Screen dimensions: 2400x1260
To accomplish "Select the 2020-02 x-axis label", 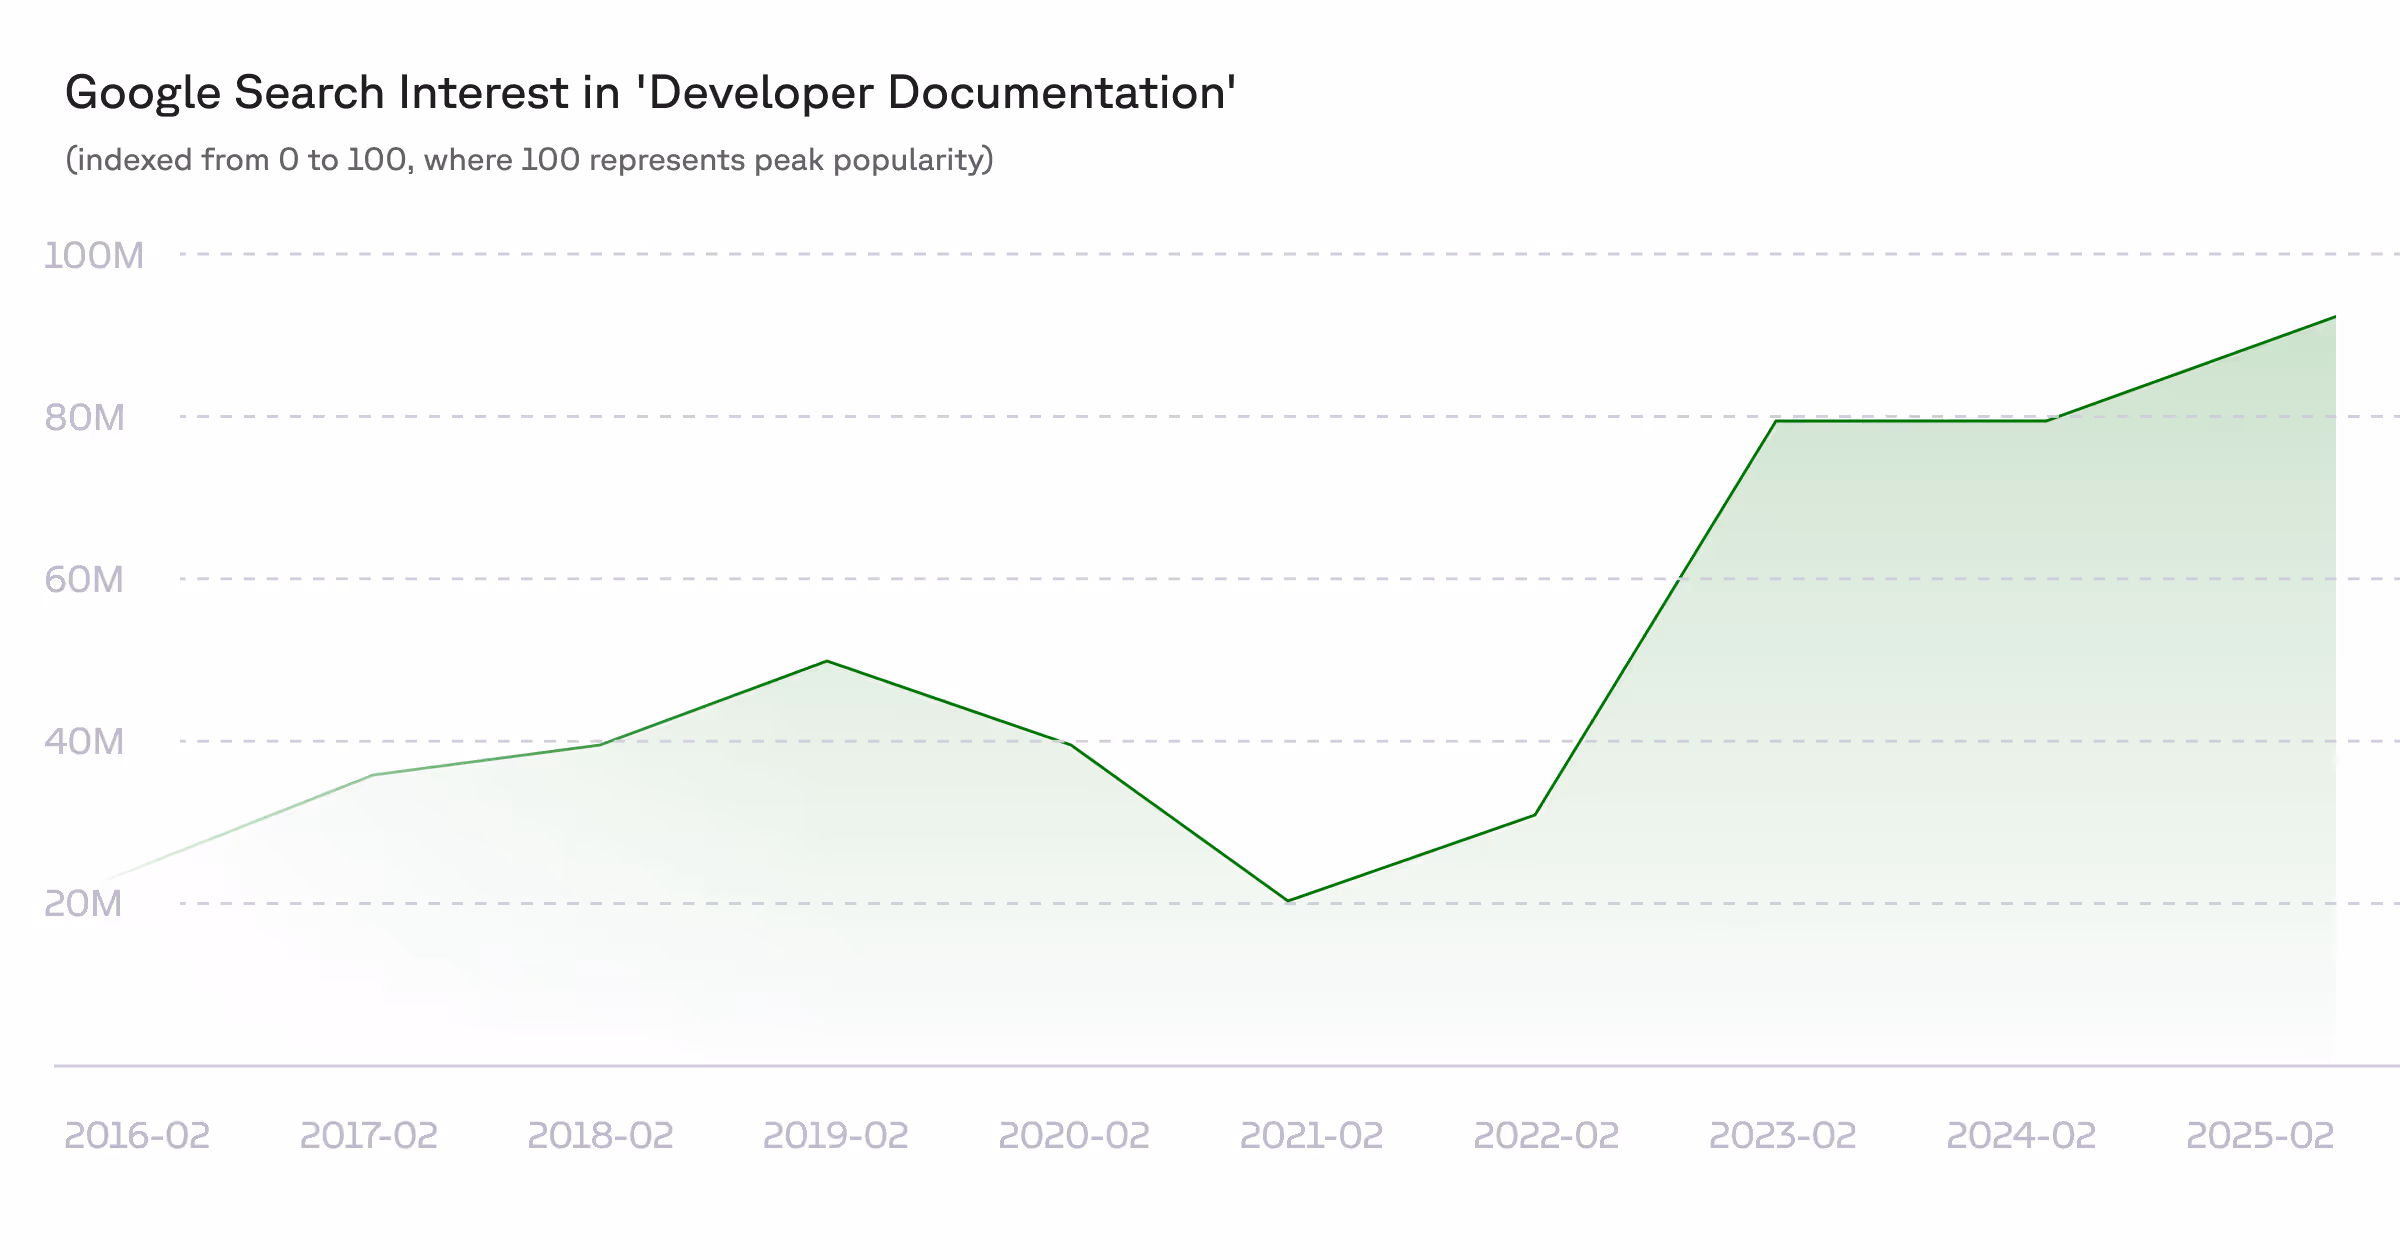I will [1074, 1135].
